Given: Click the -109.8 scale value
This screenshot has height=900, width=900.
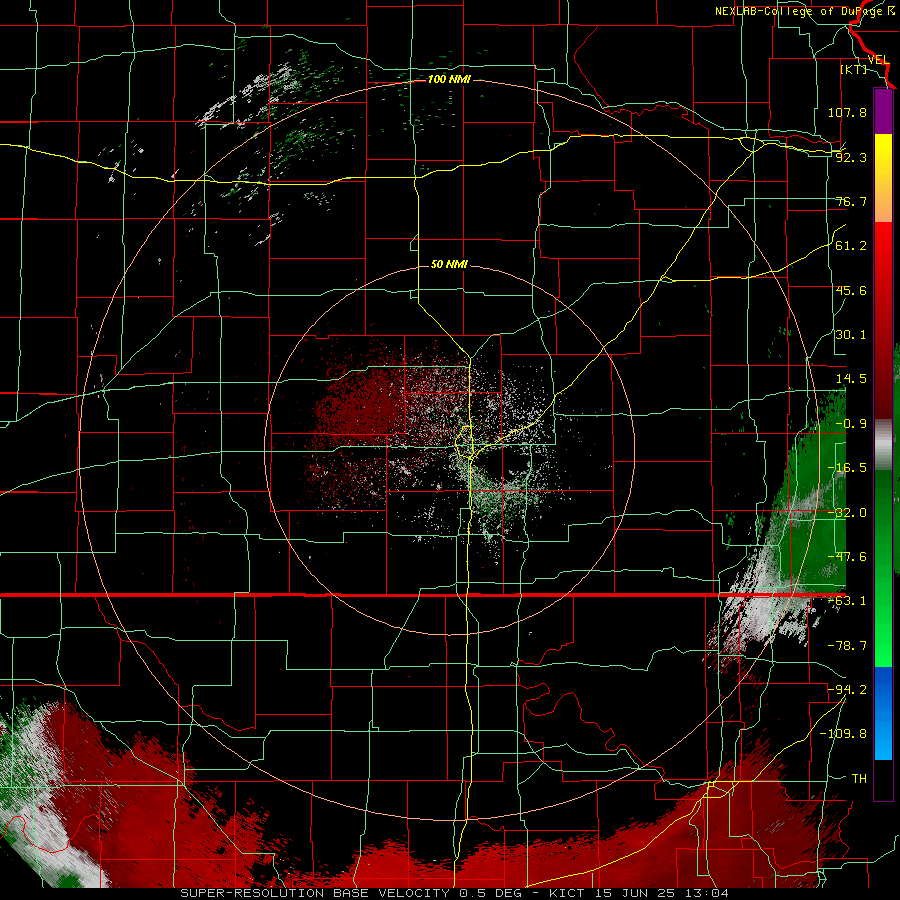Looking at the screenshot, I should (844, 734).
